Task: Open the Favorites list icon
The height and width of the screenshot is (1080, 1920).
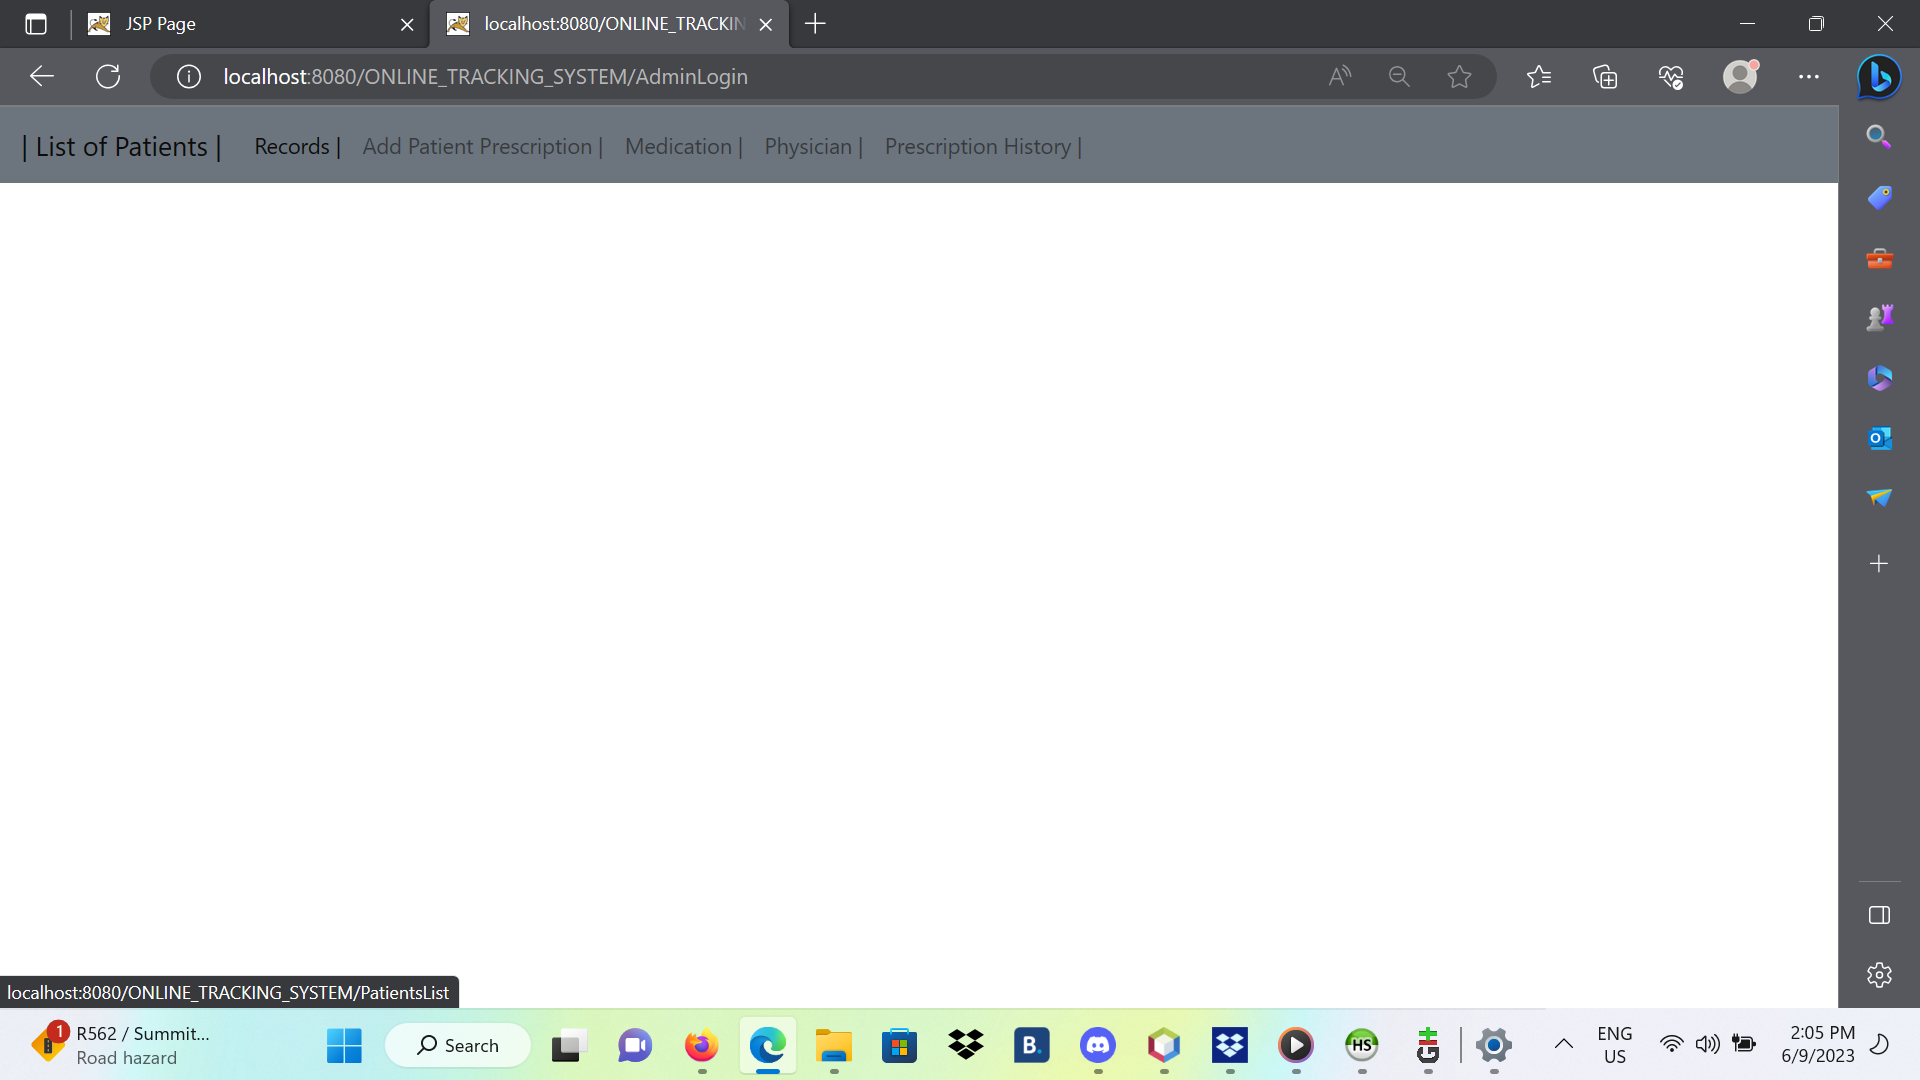Action: pos(1539,77)
